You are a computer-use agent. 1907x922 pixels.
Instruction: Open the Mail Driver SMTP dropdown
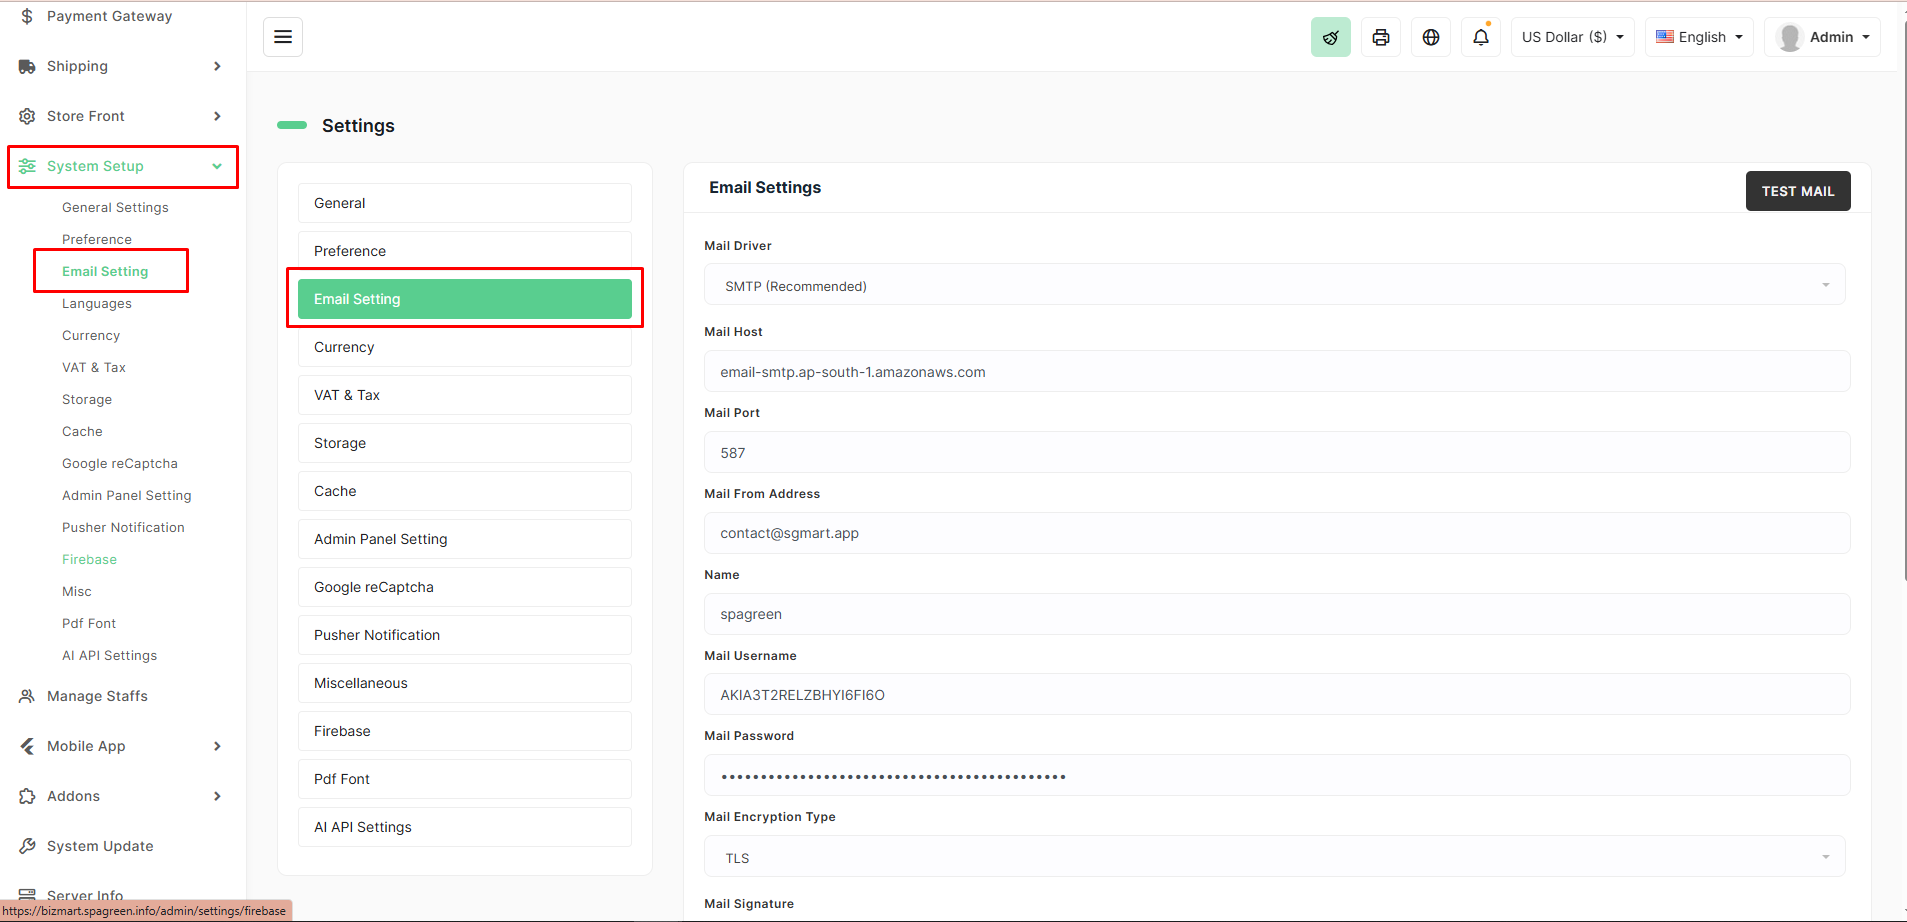click(x=1274, y=285)
